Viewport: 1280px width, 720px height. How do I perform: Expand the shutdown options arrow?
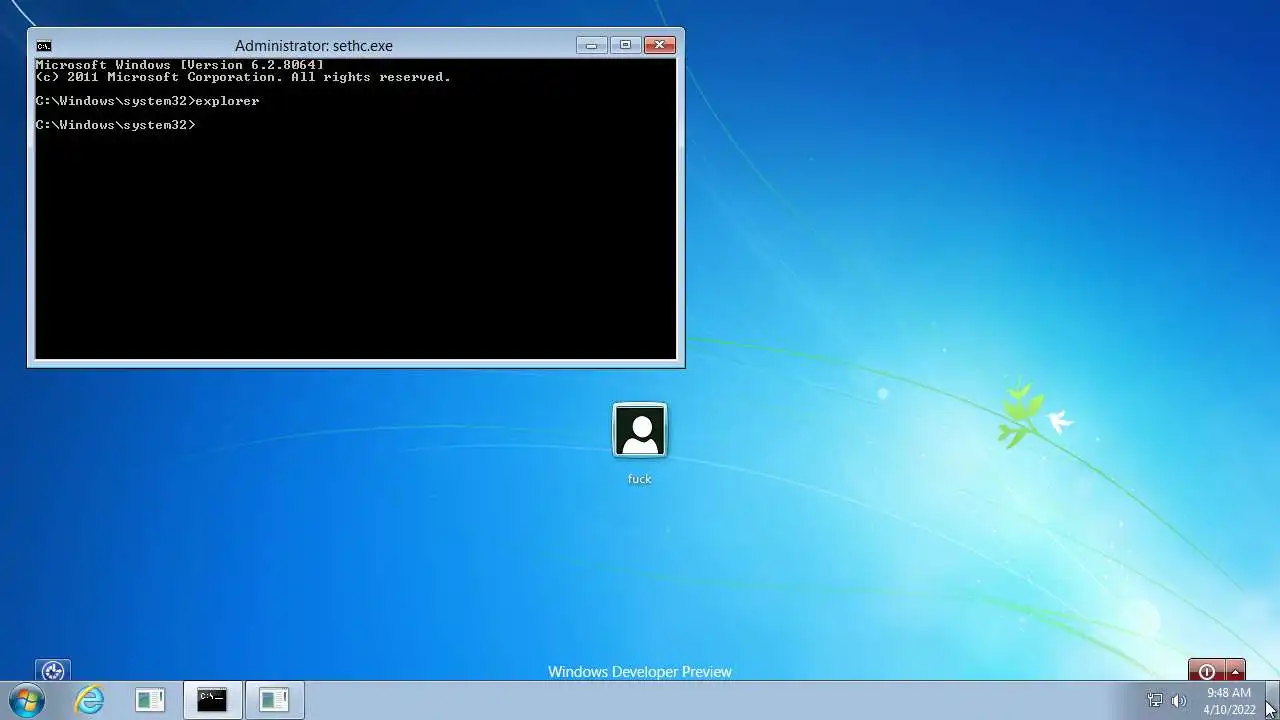click(x=1235, y=671)
